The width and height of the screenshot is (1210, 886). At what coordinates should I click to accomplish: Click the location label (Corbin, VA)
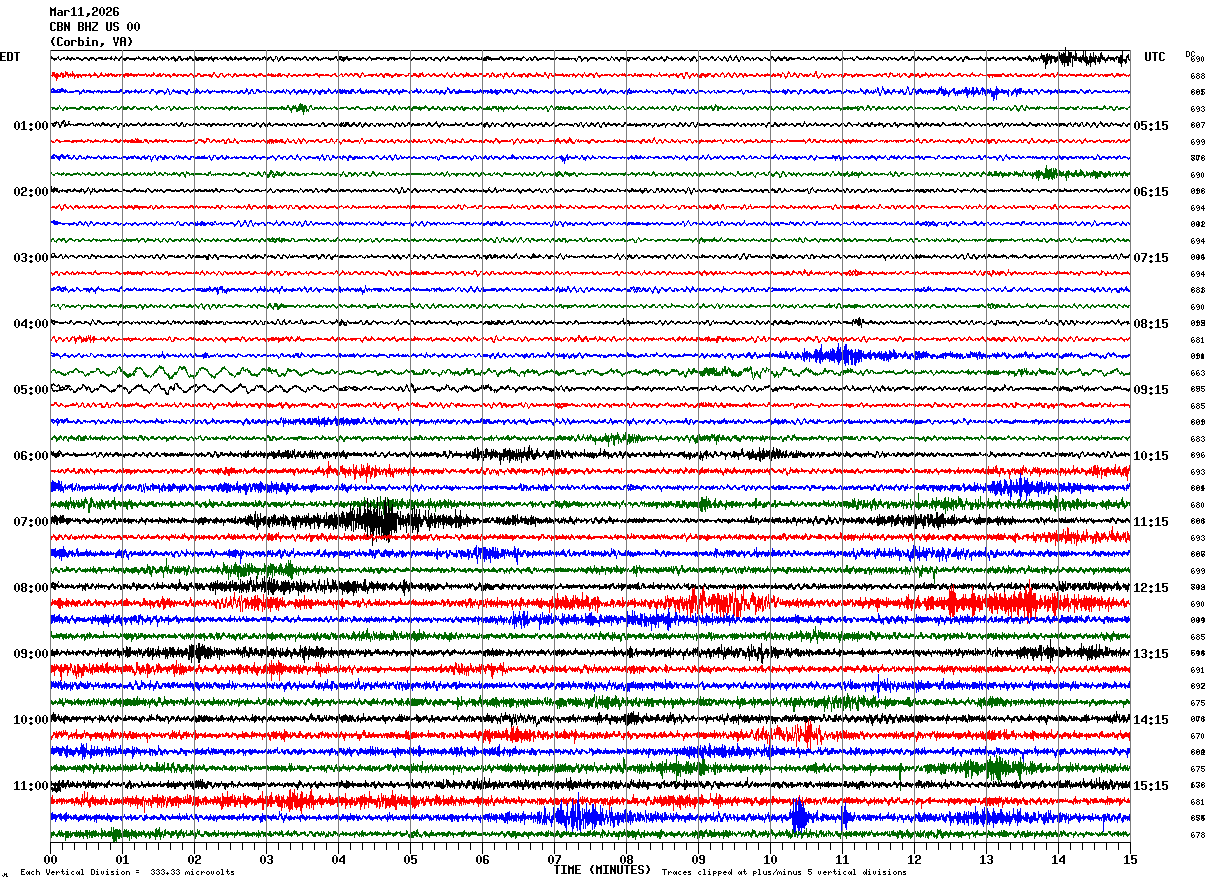tap(91, 42)
